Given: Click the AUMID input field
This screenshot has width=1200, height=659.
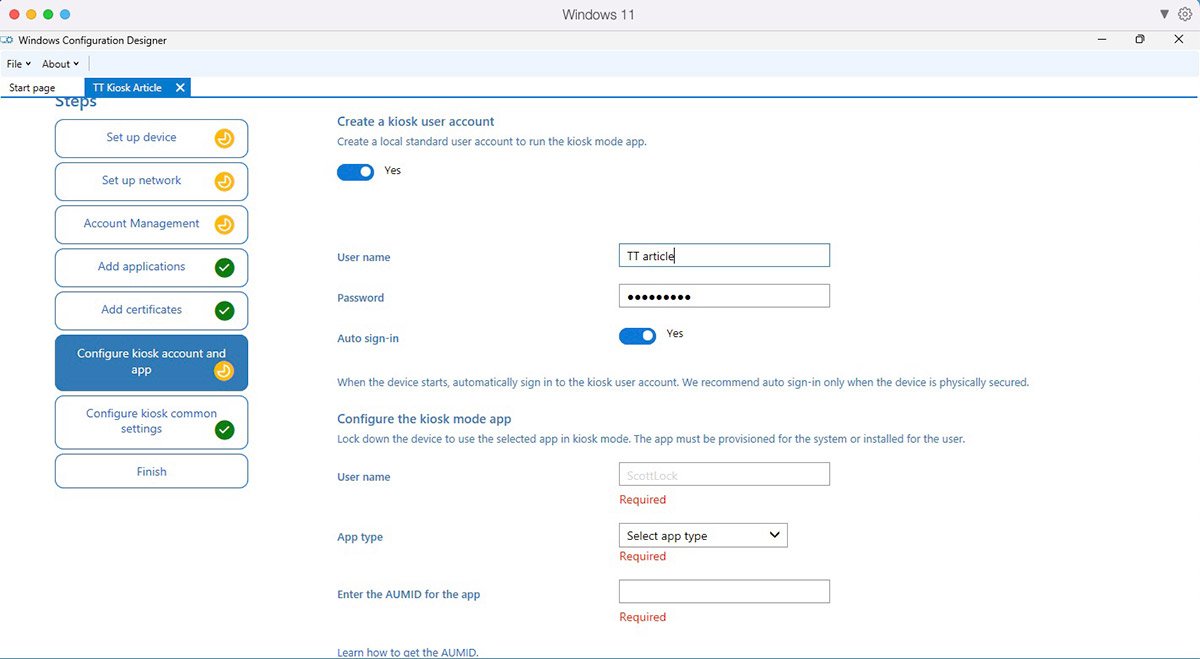Looking at the screenshot, I should point(724,591).
